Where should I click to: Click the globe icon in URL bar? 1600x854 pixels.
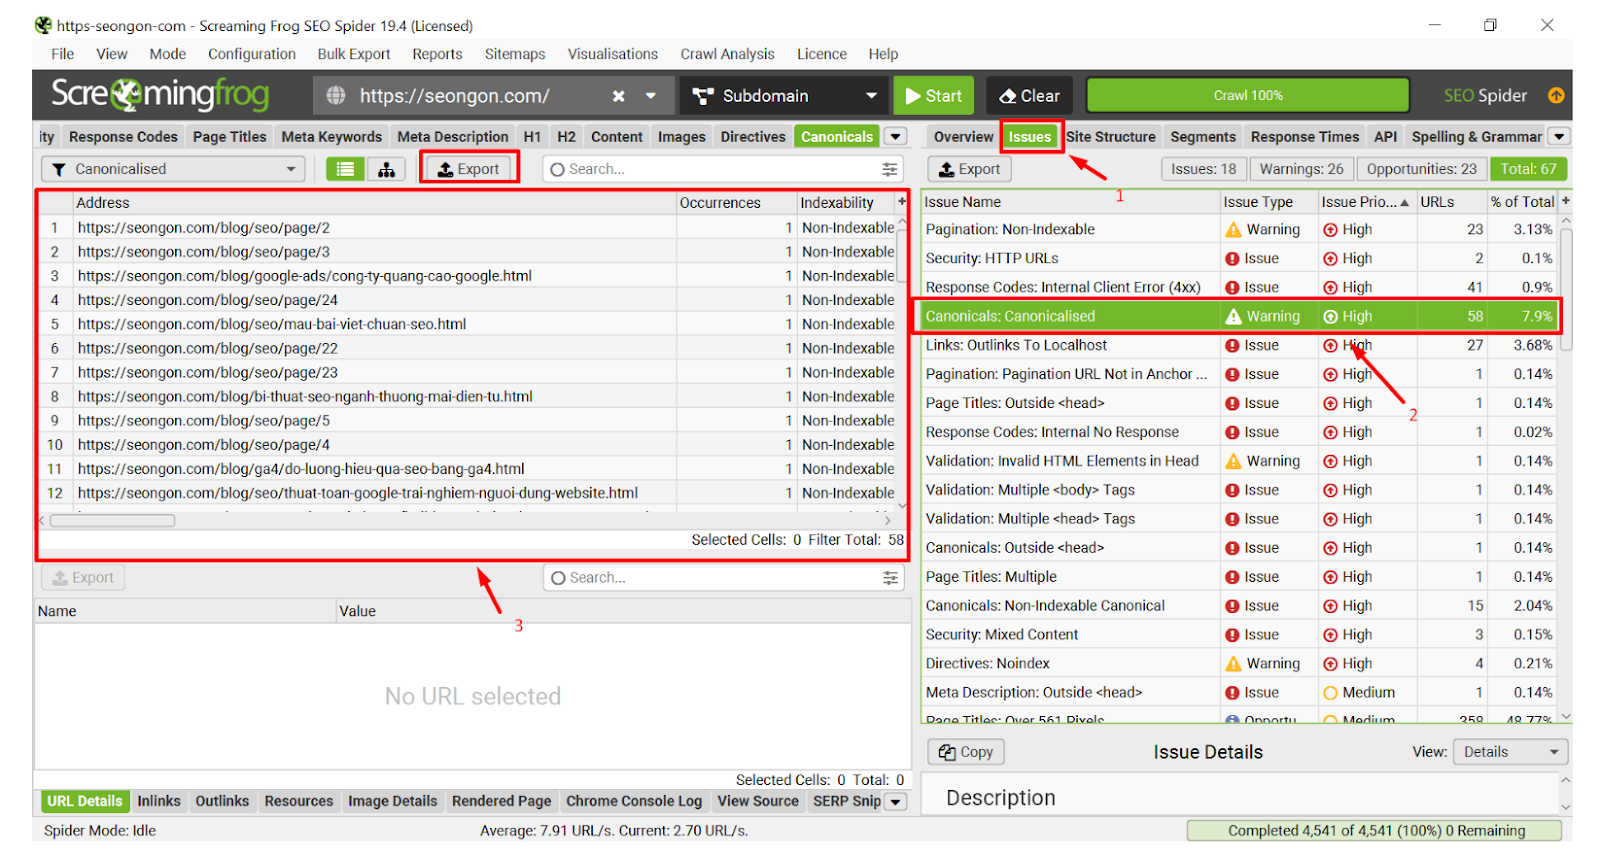pyautogui.click(x=336, y=96)
